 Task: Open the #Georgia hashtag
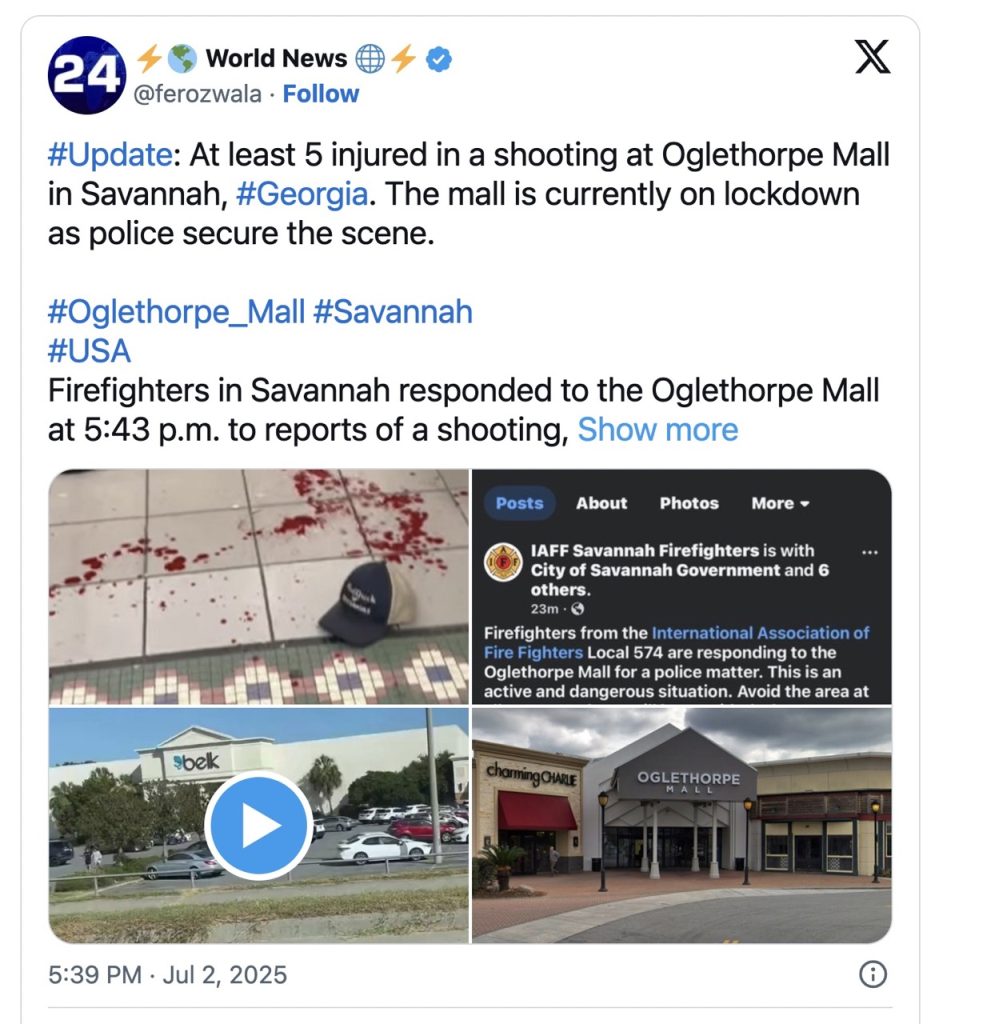pos(302,195)
